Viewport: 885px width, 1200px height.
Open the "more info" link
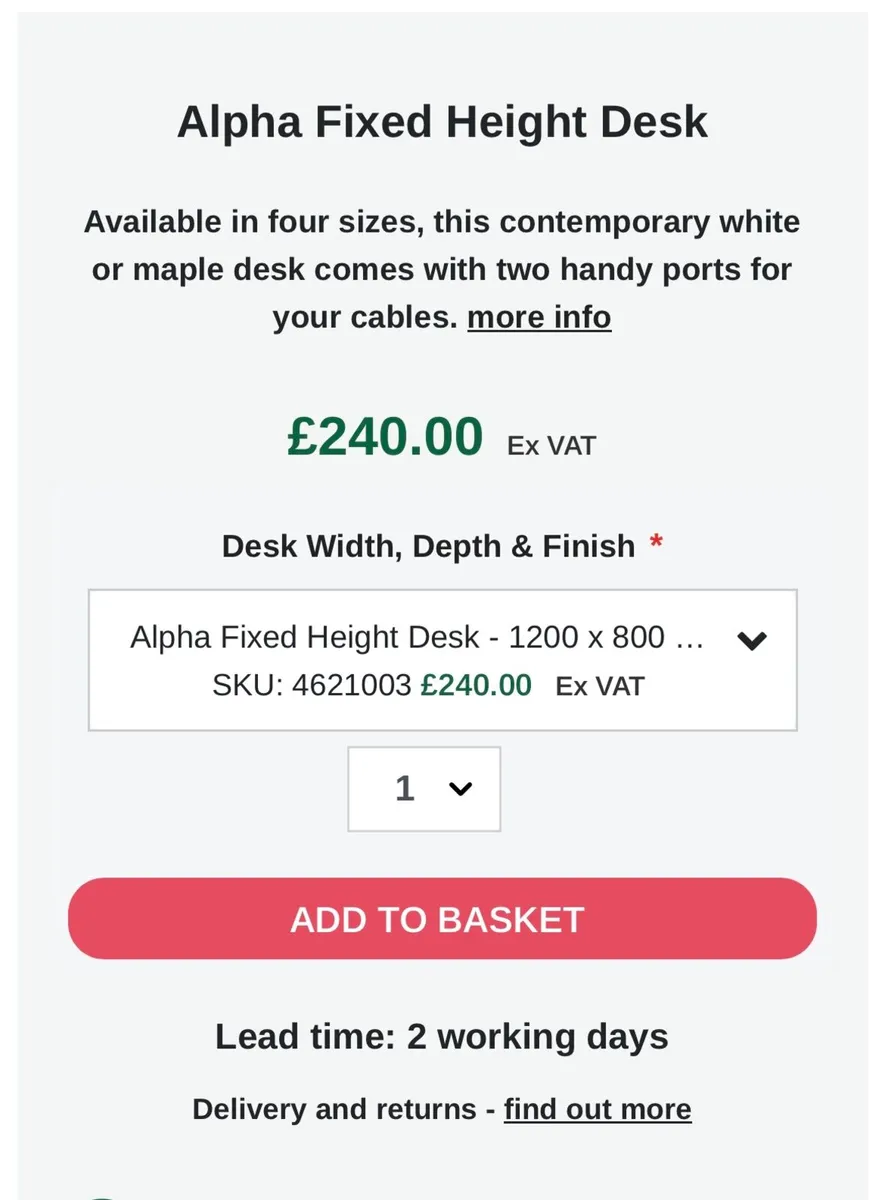click(x=539, y=317)
